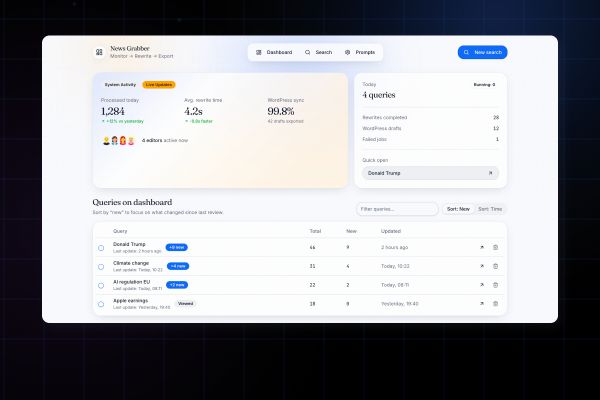600x400 pixels.
Task: Open the Donald Trump query via arrow icon
Action: point(482,247)
